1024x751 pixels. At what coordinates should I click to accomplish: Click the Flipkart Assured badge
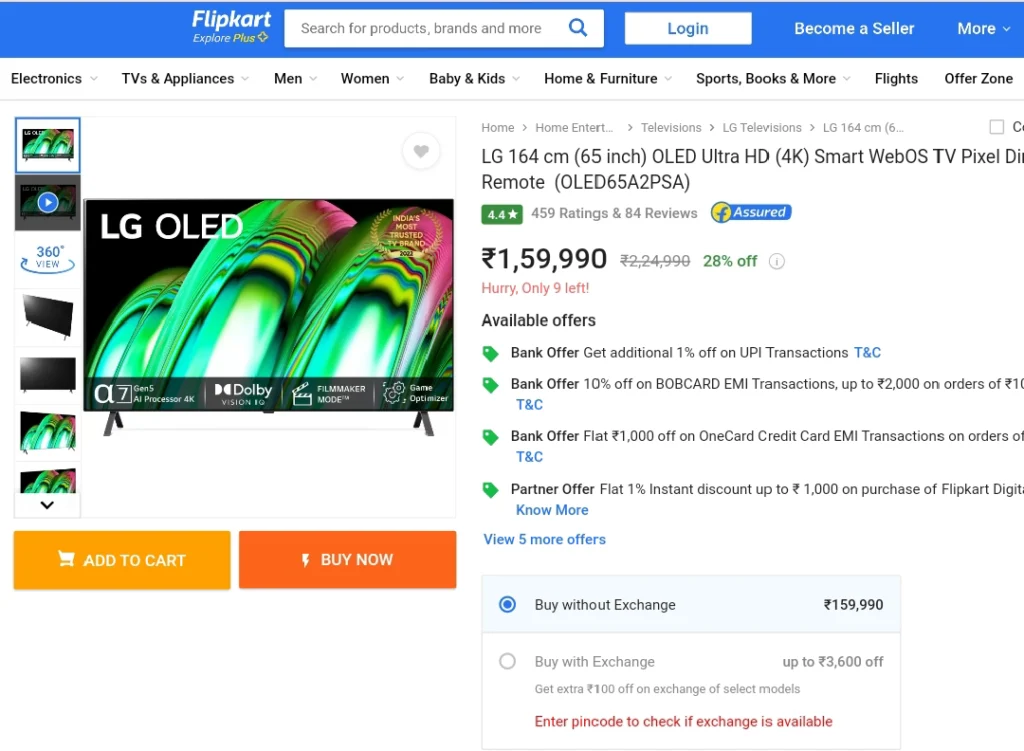click(750, 213)
